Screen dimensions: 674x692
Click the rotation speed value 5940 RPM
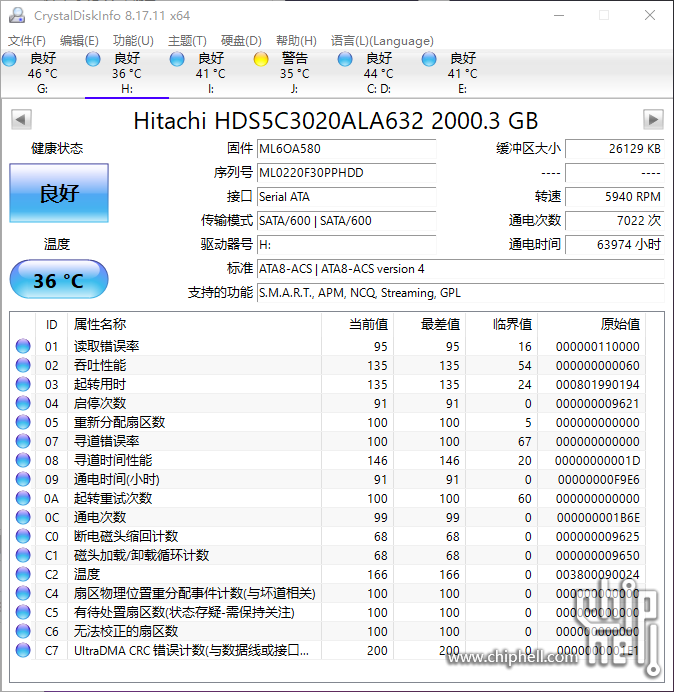click(615, 196)
